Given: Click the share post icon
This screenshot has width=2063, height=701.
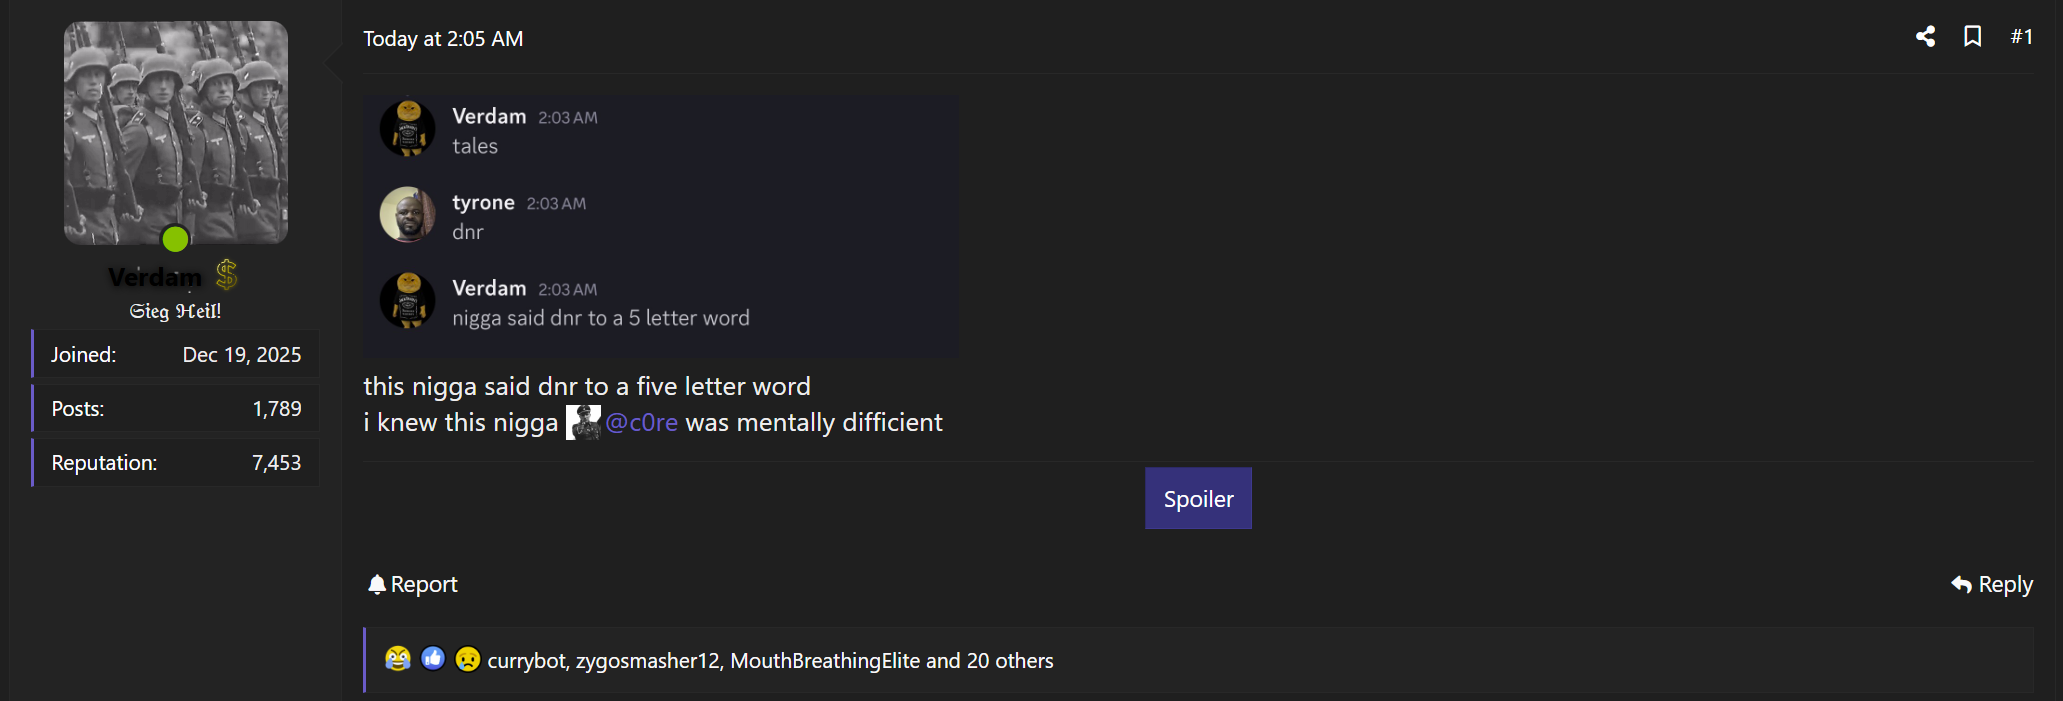Looking at the screenshot, I should (x=1925, y=37).
